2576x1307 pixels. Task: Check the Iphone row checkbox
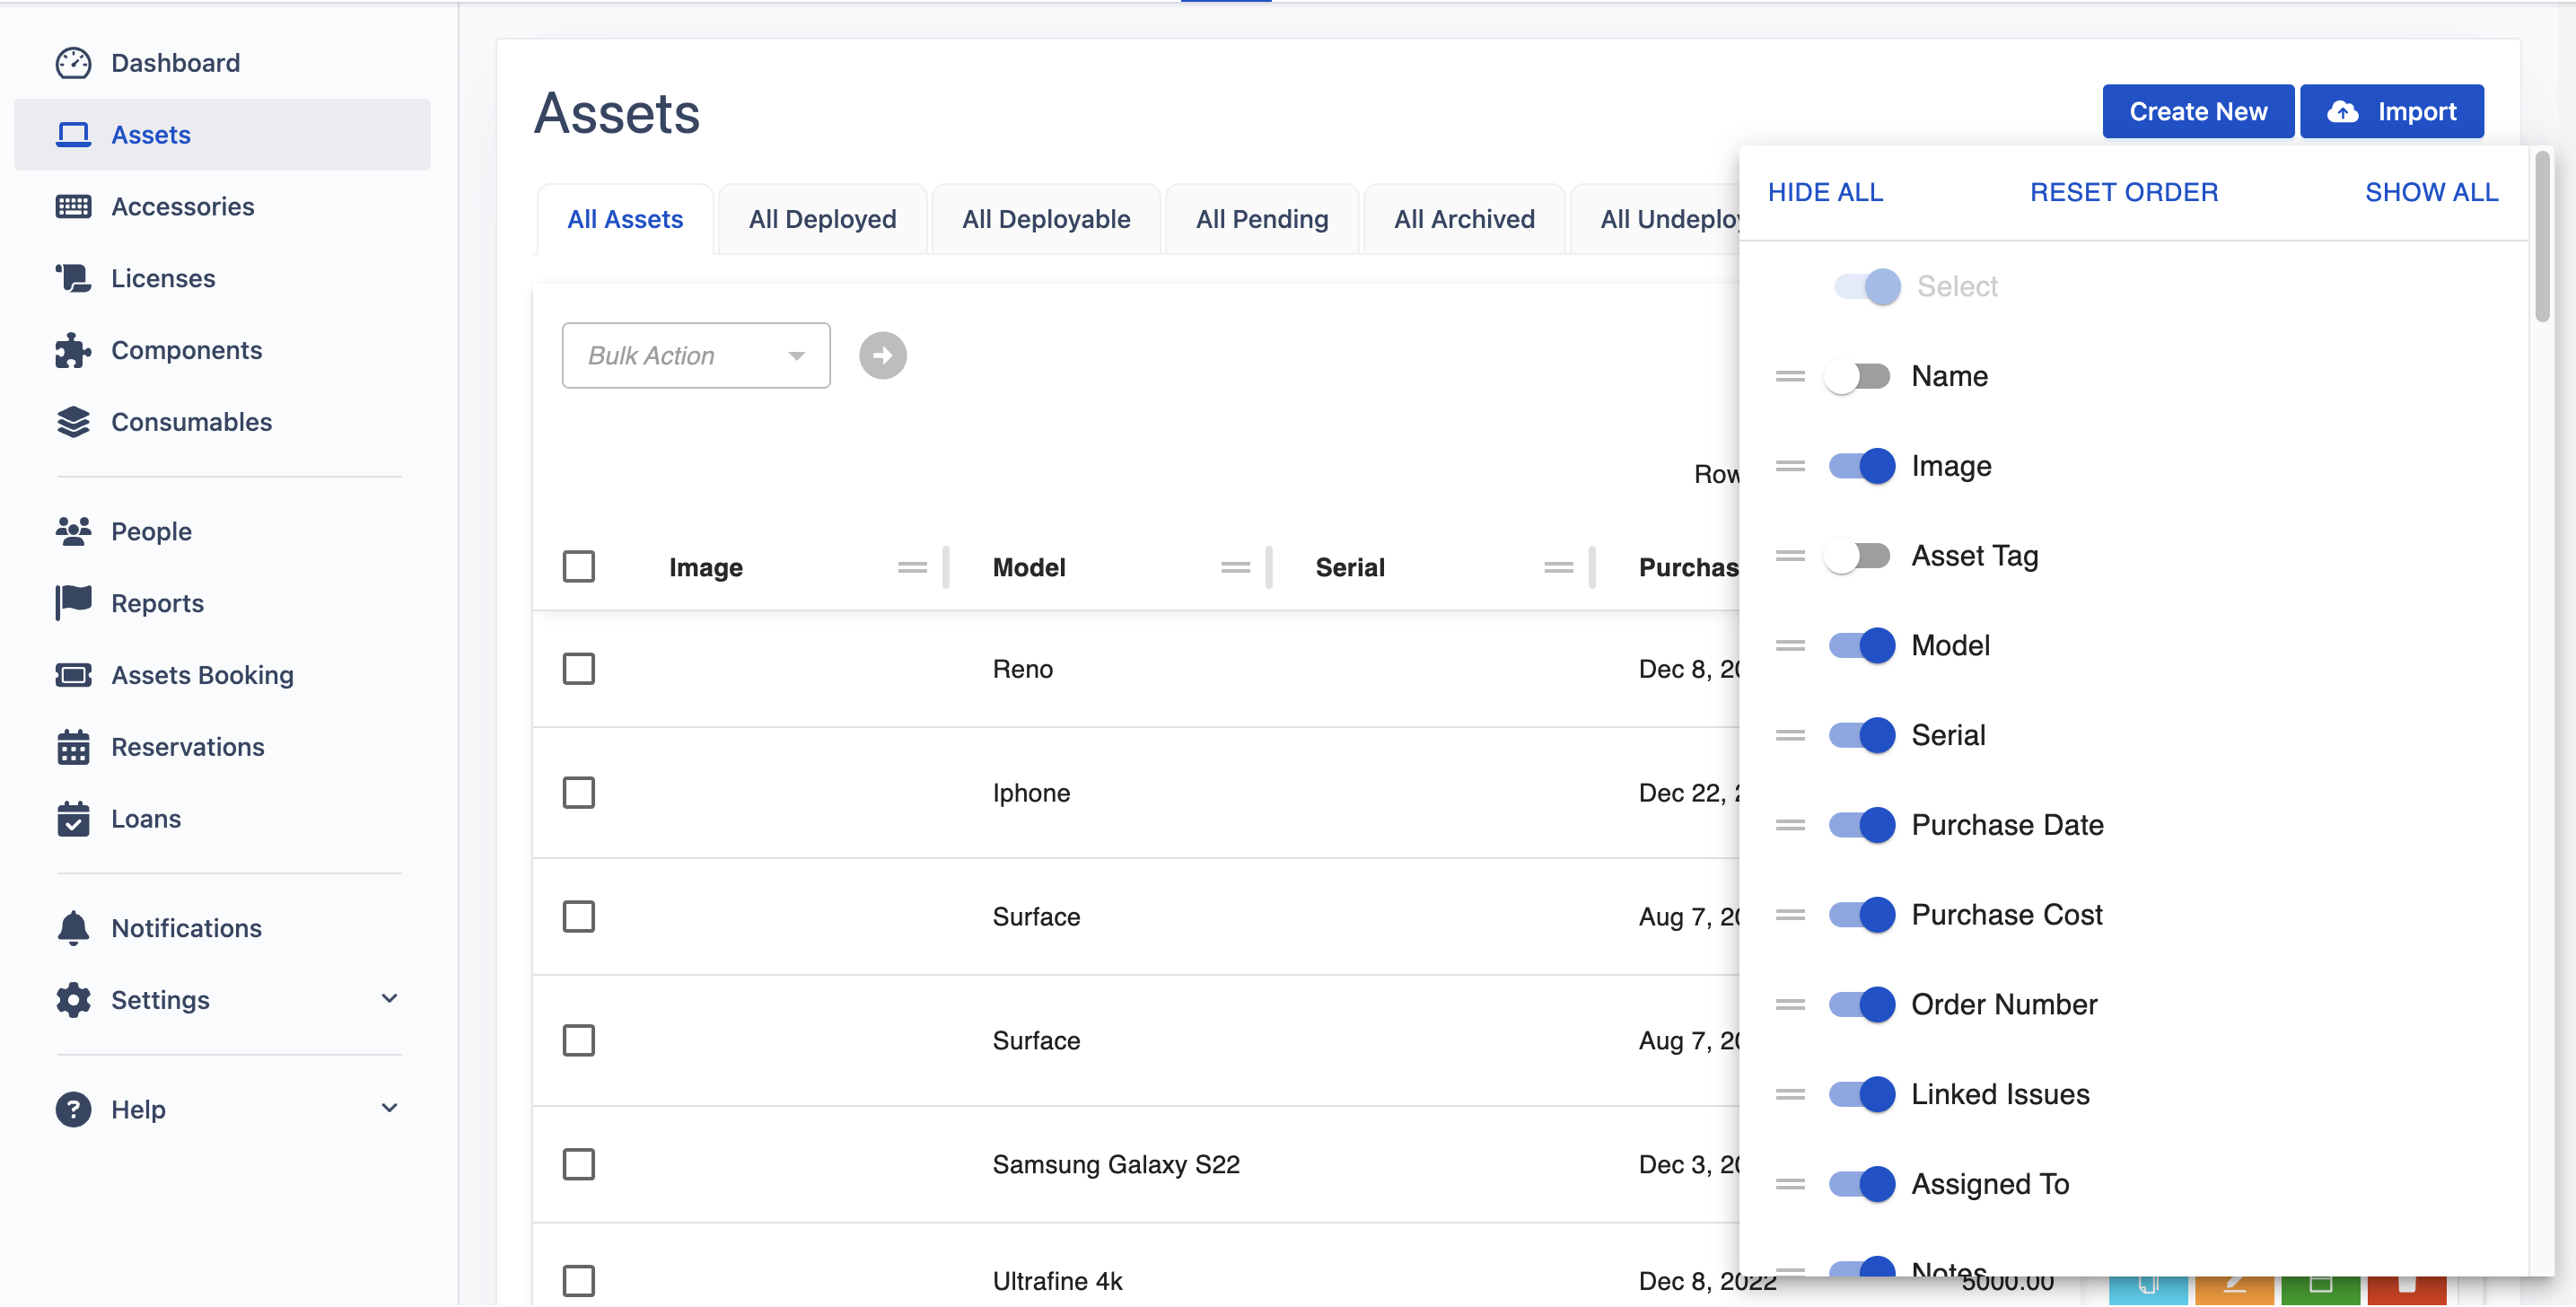tap(579, 794)
